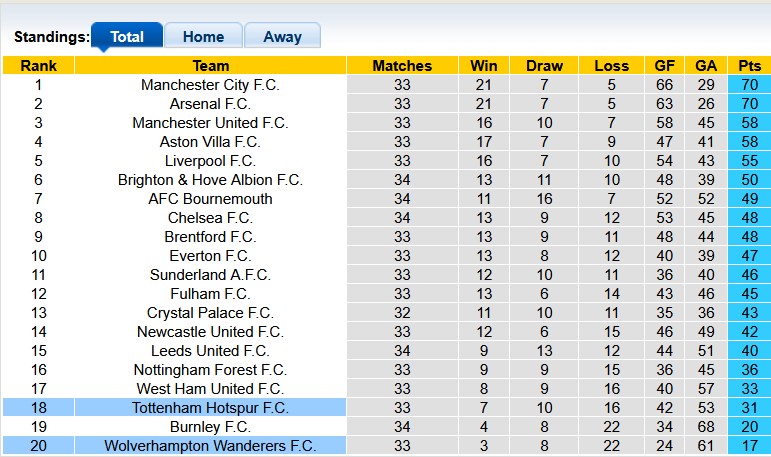This screenshot has height=457, width=771.
Task: Click Wolverhampton Wanderers F.C. highlighted row
Action: pyautogui.click(x=210, y=446)
